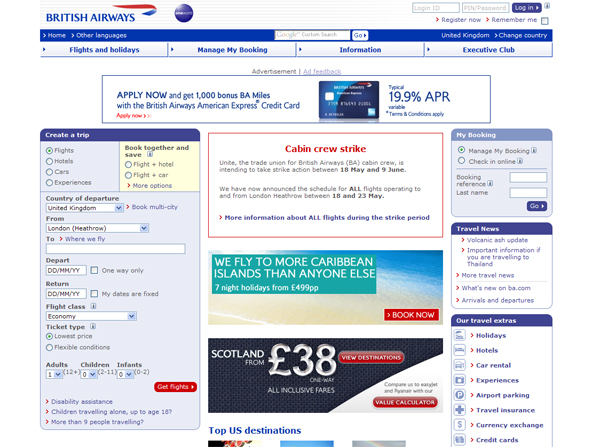Open Ticket type info icon
Screen dimensions: 600x447
tap(93, 326)
